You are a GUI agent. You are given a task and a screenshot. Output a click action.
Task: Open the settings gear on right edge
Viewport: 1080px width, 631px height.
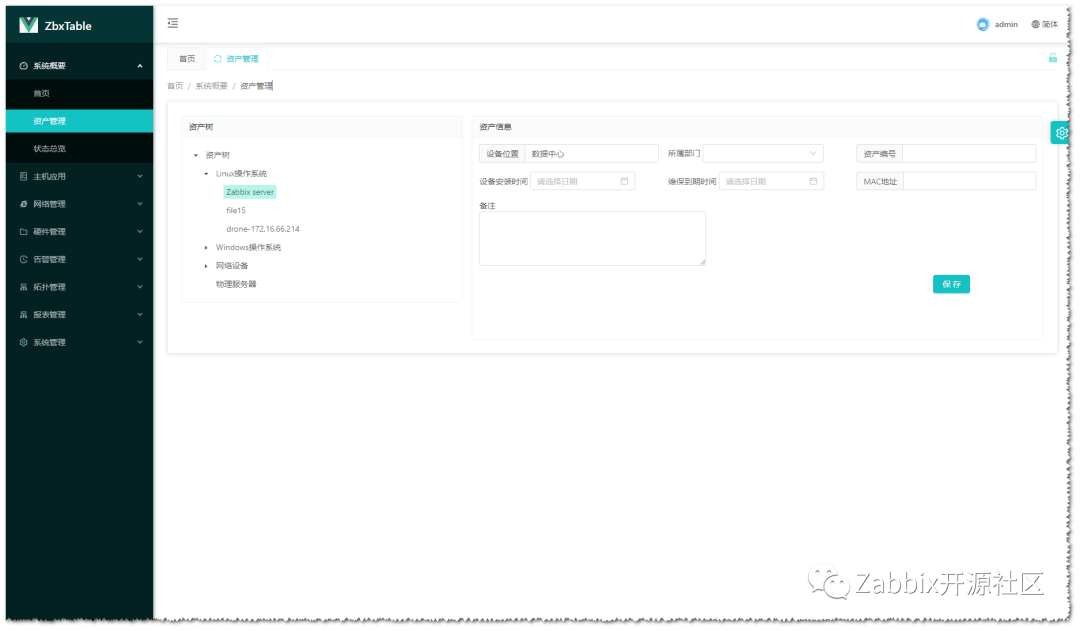click(1061, 133)
